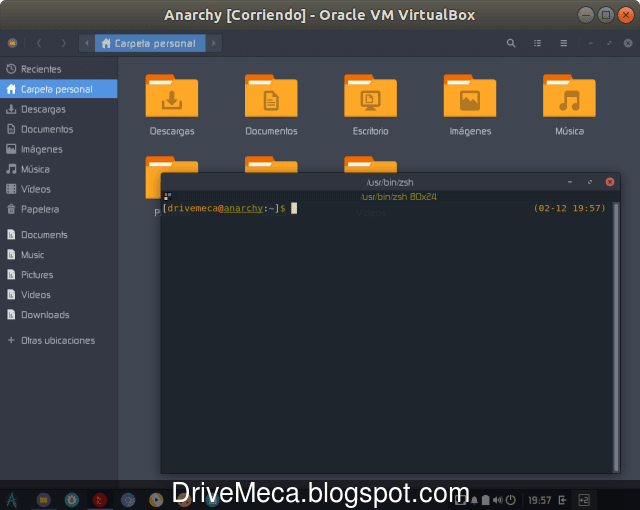This screenshot has height=510, width=640.
Task: Click the volume icon in system tray
Action: (498, 500)
